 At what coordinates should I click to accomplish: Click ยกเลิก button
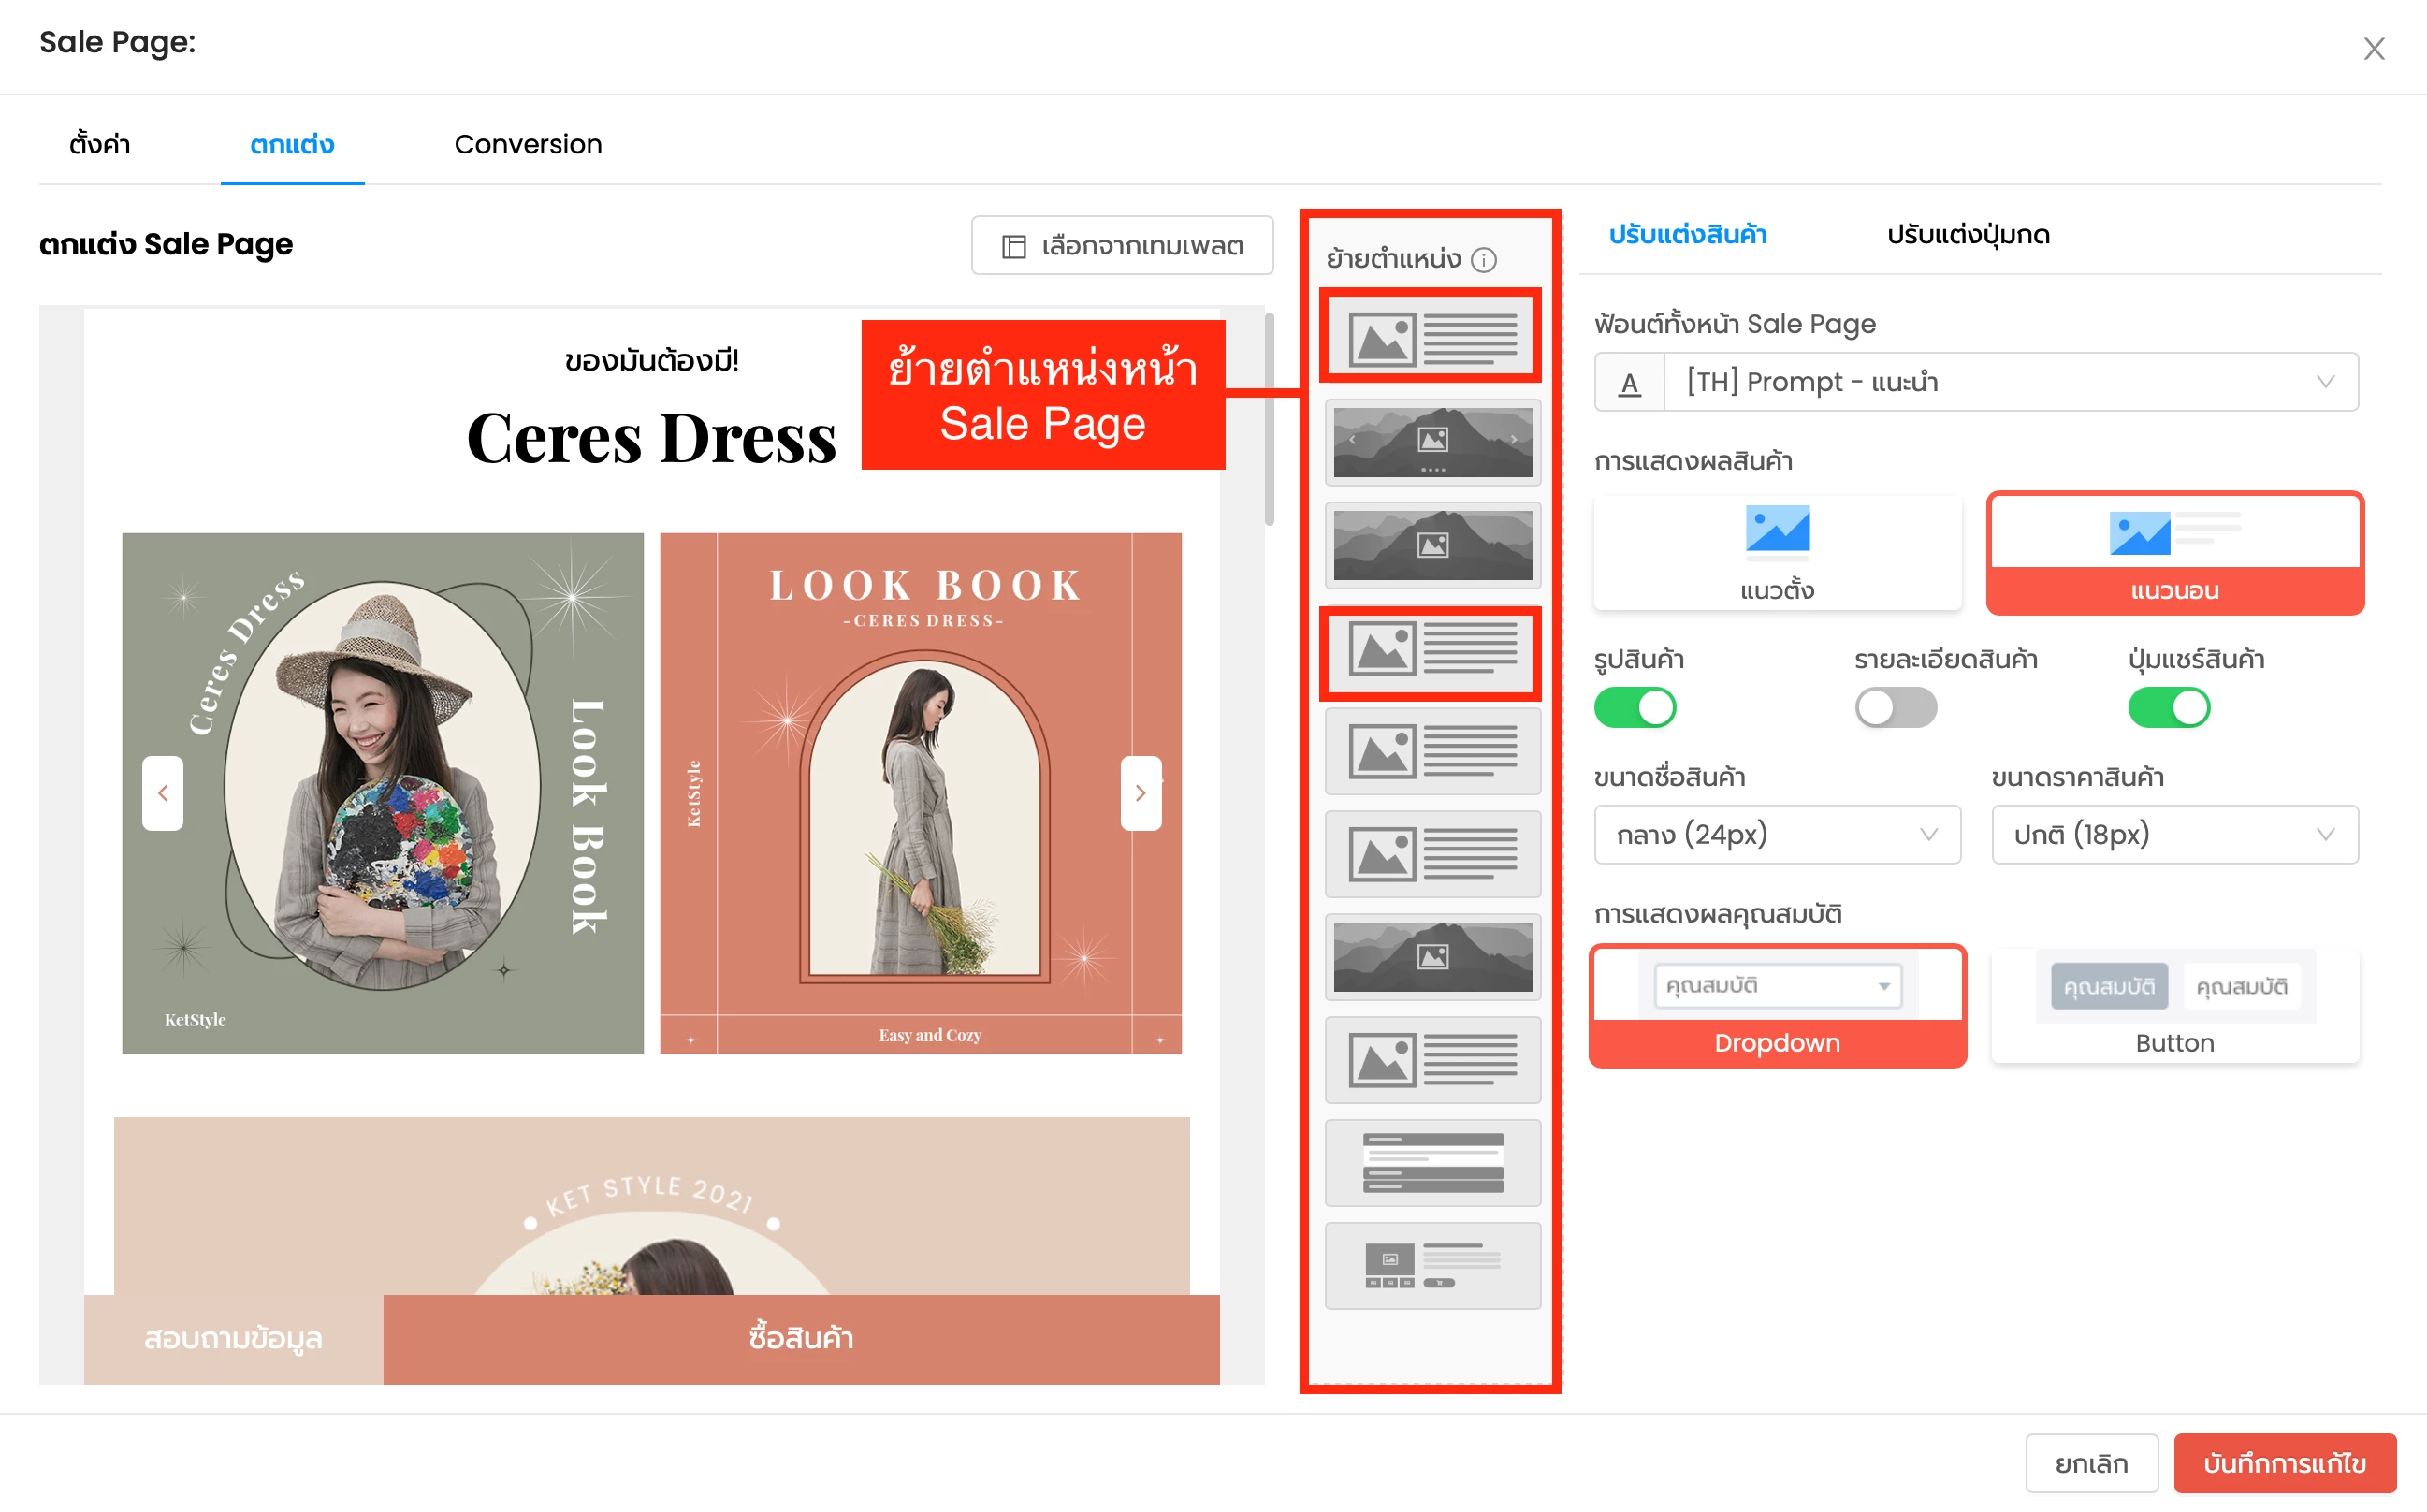(x=2091, y=1463)
